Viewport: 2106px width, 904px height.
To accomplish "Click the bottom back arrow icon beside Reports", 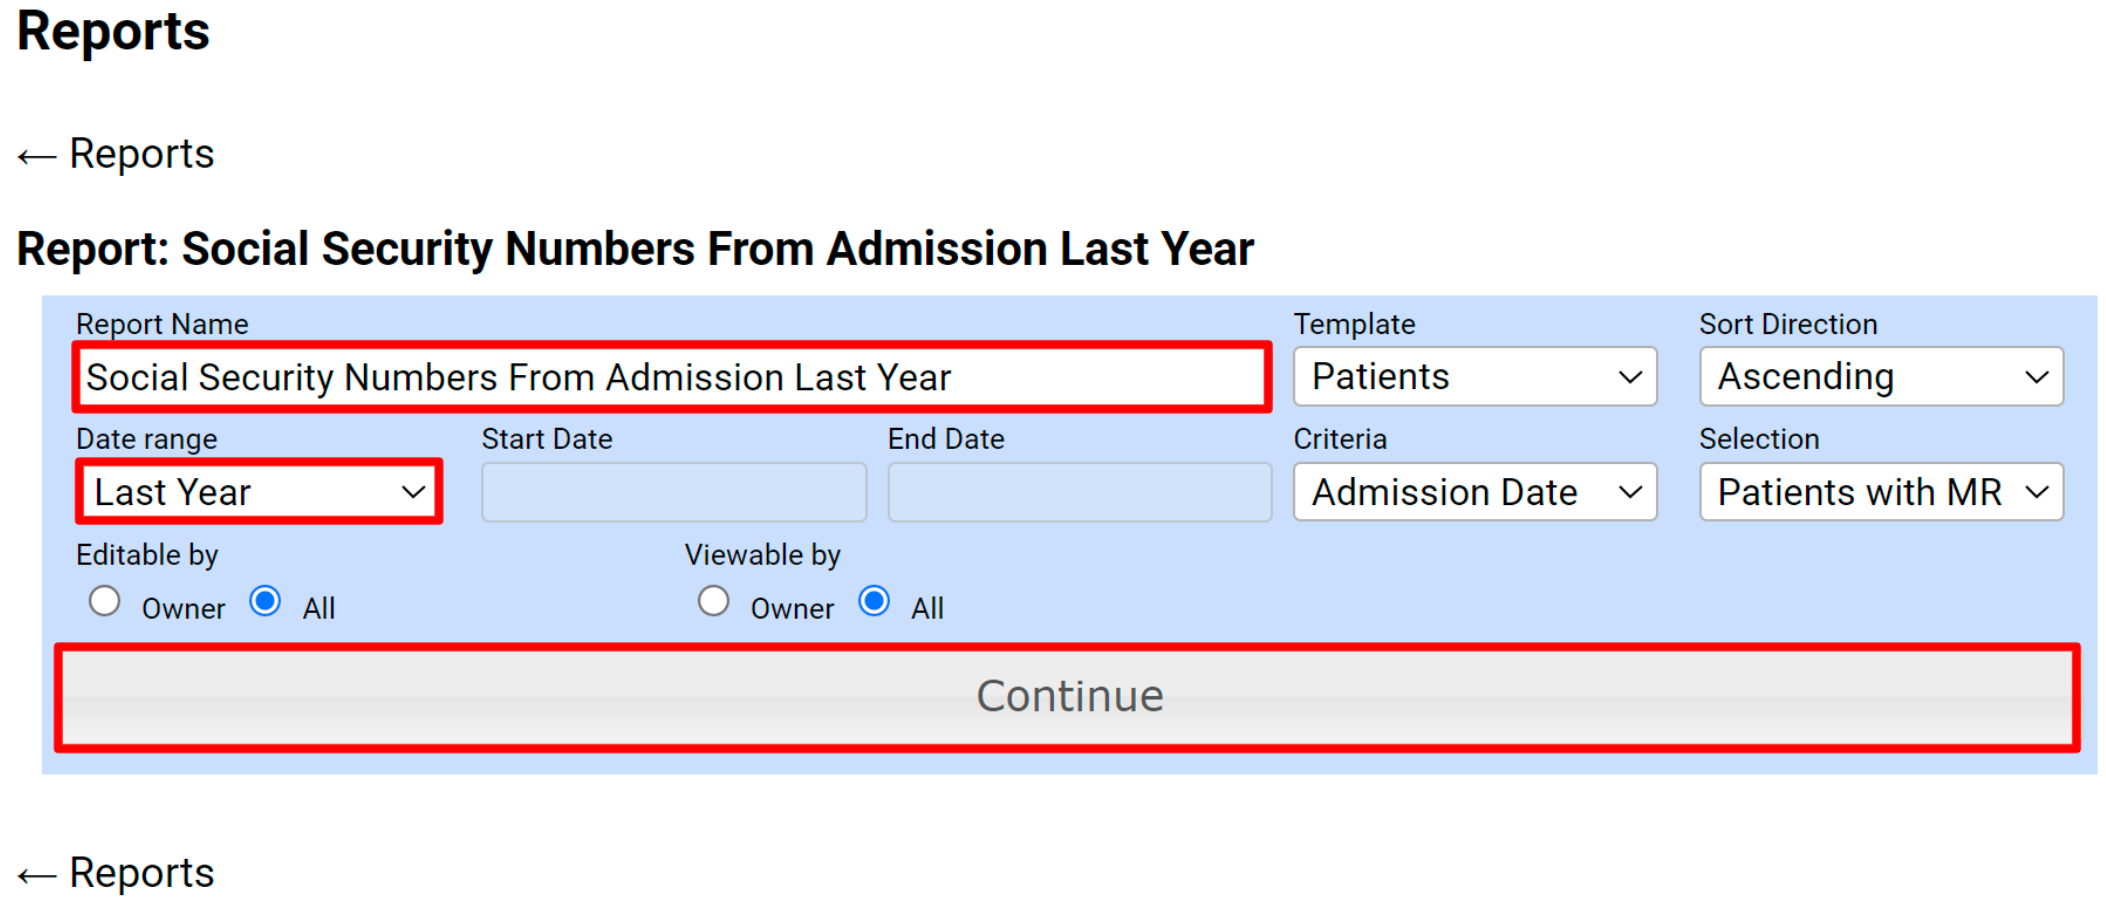I will point(36,873).
